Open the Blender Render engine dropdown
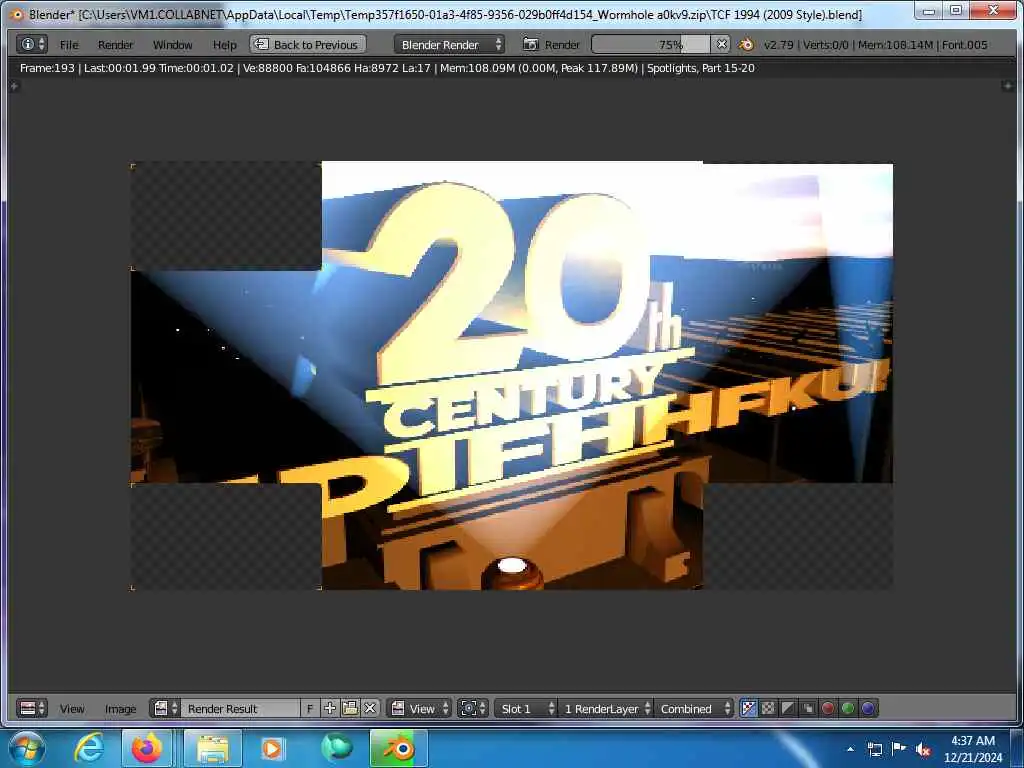Viewport: 1024px width, 768px height. coord(449,44)
